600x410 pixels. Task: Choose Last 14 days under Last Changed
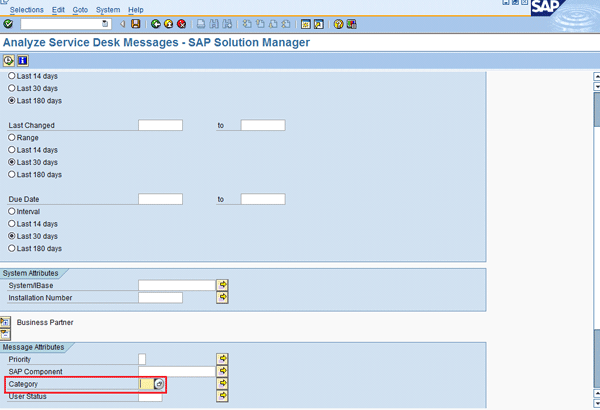coord(12,150)
